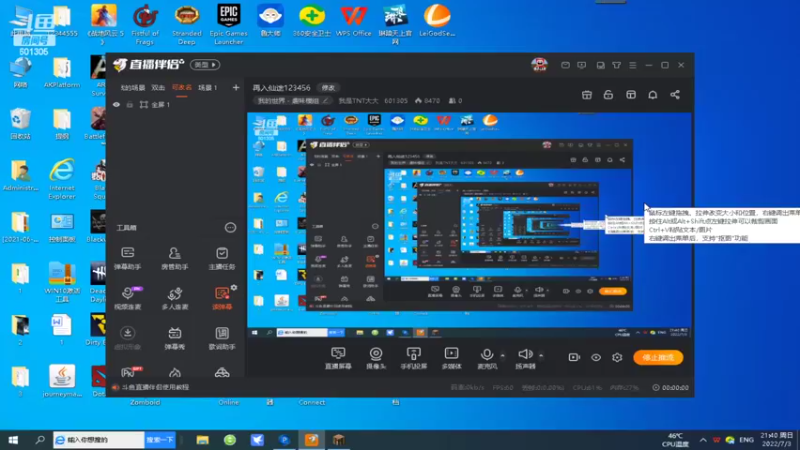
Task: Toggle the unlock padlock icon above the preview
Action: click(x=608, y=95)
